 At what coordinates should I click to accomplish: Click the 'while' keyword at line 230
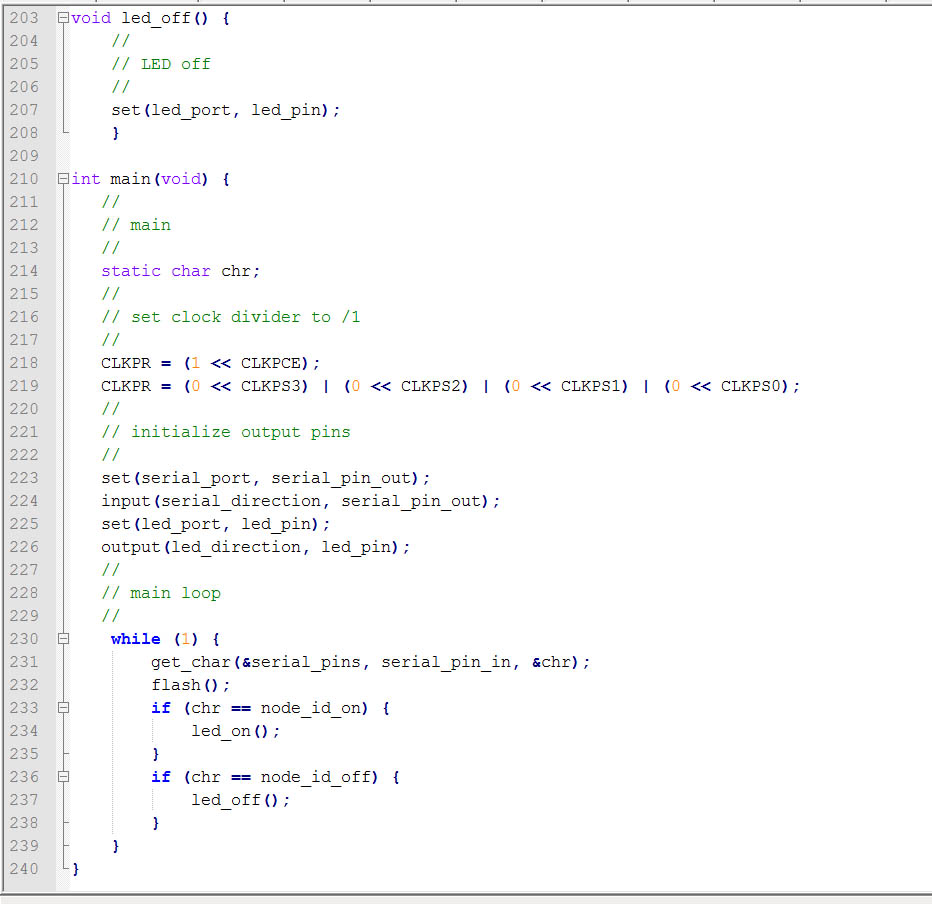(136, 639)
